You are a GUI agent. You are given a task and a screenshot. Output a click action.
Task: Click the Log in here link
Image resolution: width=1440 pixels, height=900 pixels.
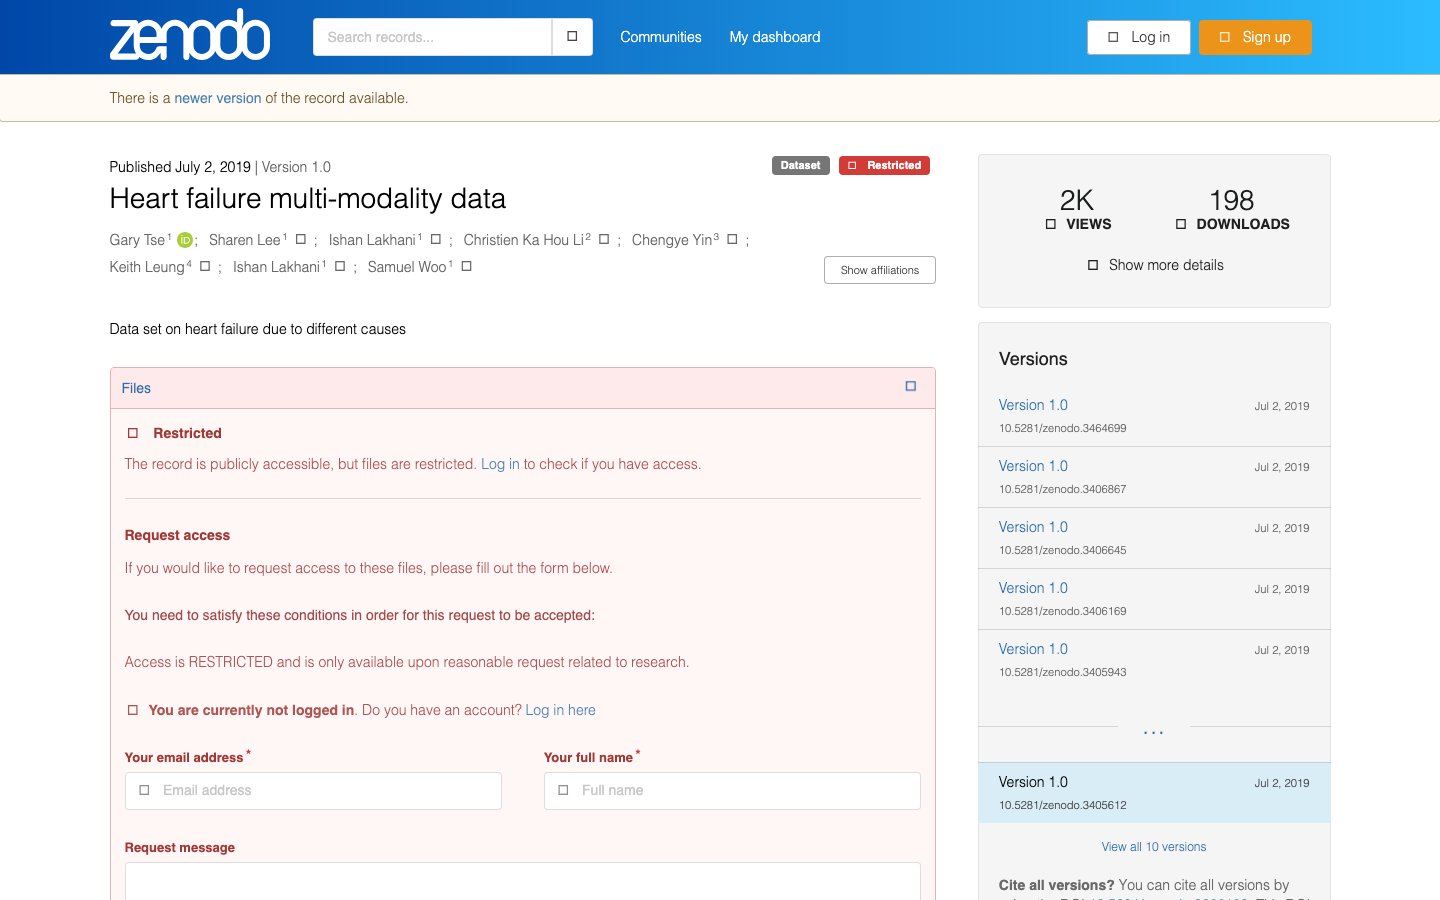tap(560, 710)
